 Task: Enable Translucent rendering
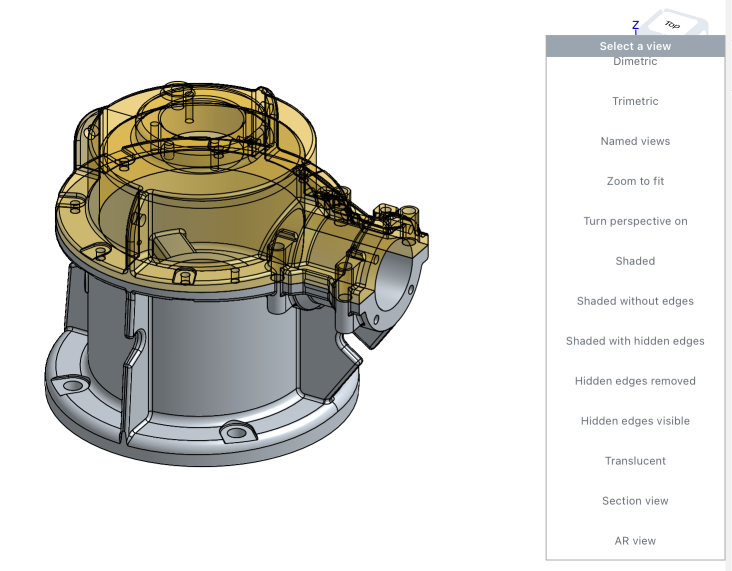coord(635,461)
